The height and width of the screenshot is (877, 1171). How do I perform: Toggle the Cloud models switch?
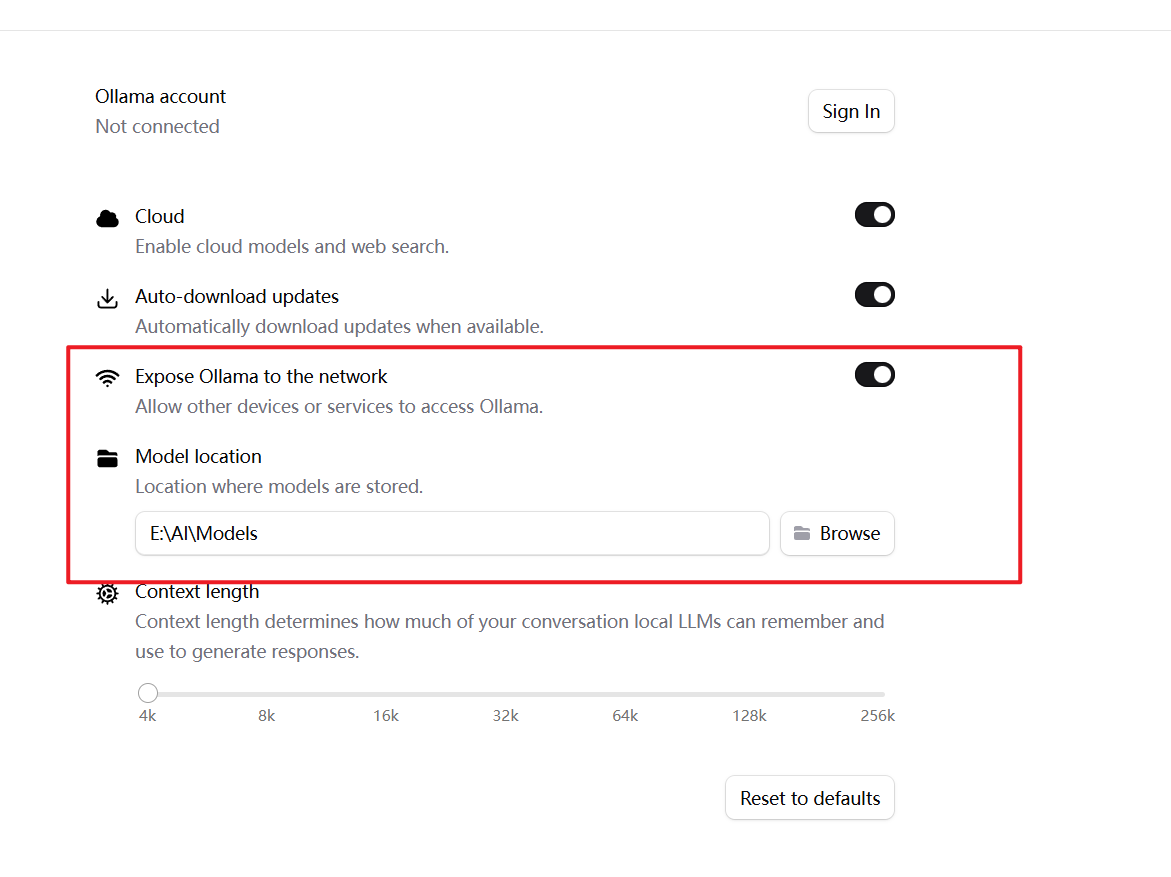[x=875, y=215]
